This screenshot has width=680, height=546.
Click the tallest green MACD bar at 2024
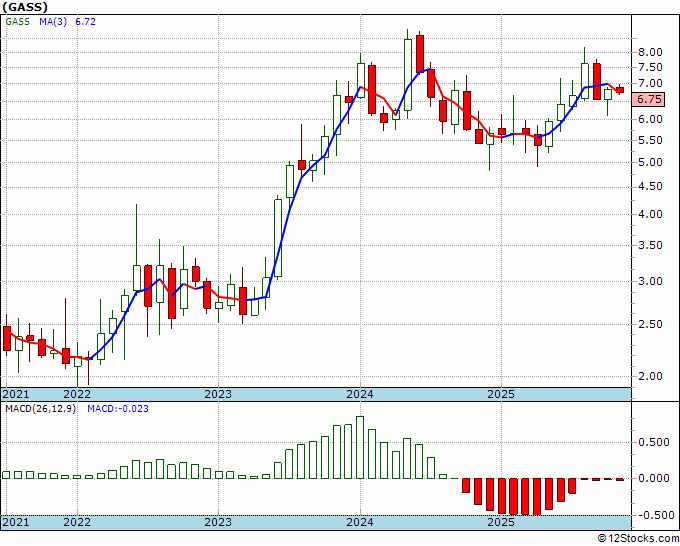(360, 447)
